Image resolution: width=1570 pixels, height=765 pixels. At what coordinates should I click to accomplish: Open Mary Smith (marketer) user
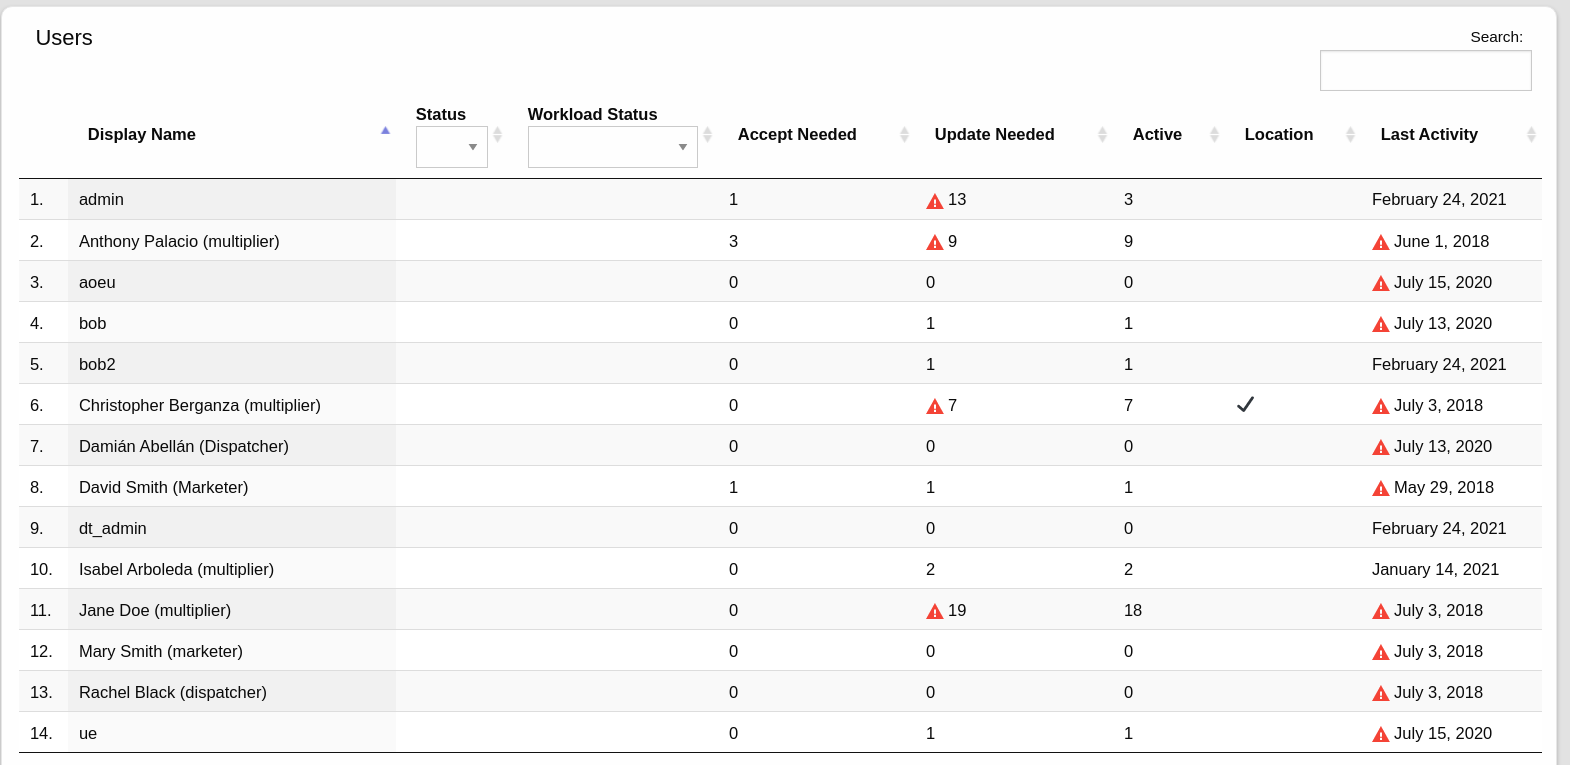161,651
